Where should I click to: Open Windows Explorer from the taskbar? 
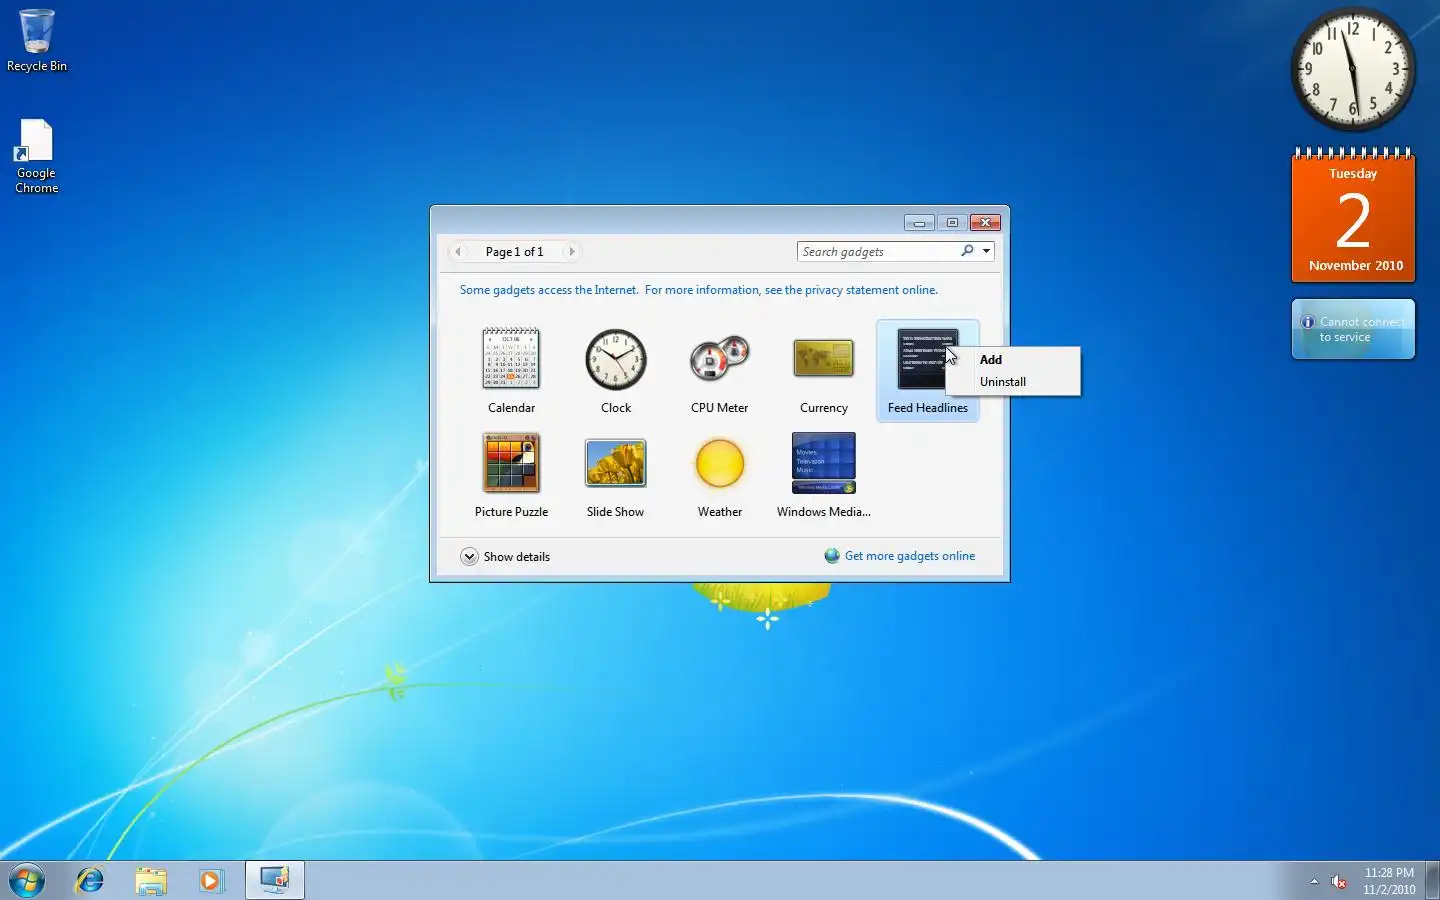click(151, 881)
